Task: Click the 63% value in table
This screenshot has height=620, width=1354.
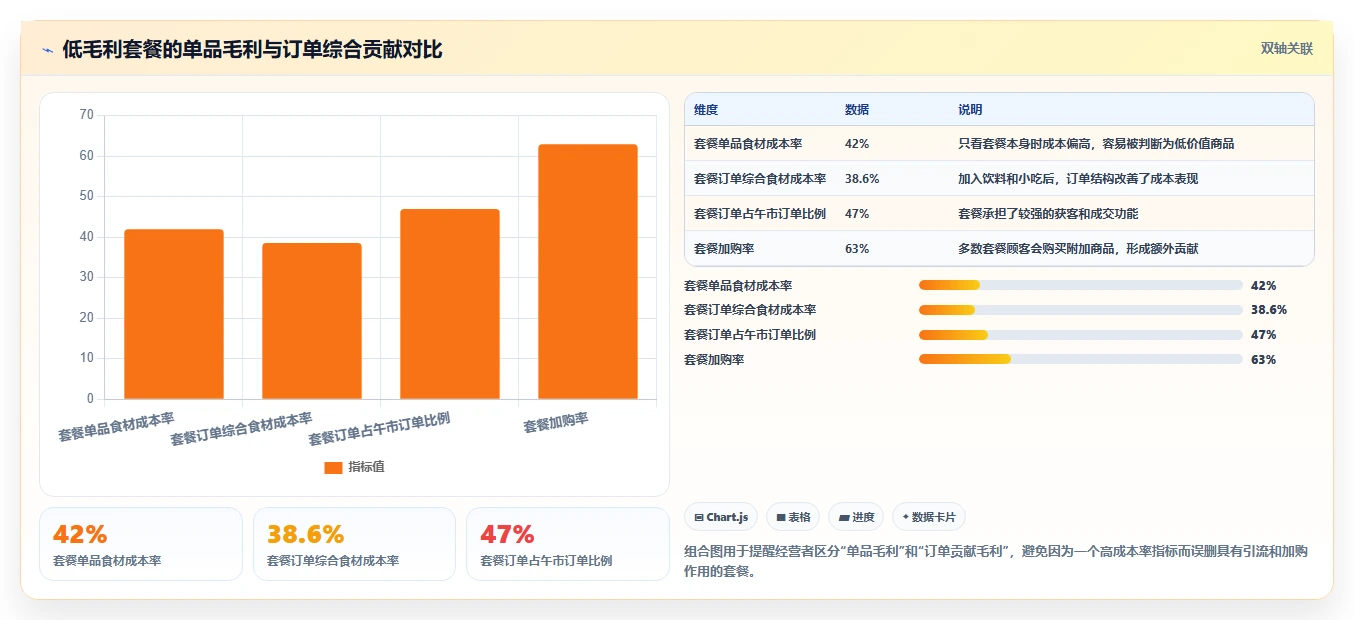Action: click(857, 249)
